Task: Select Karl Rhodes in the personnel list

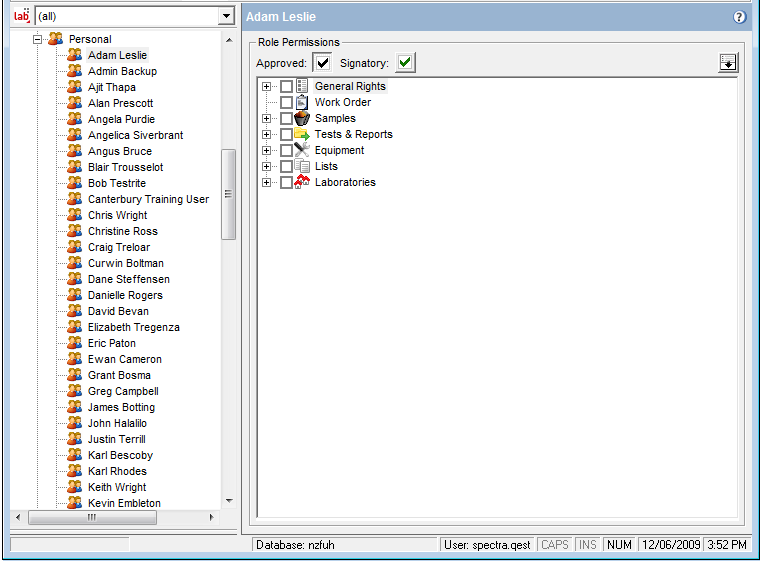Action: click(x=117, y=471)
